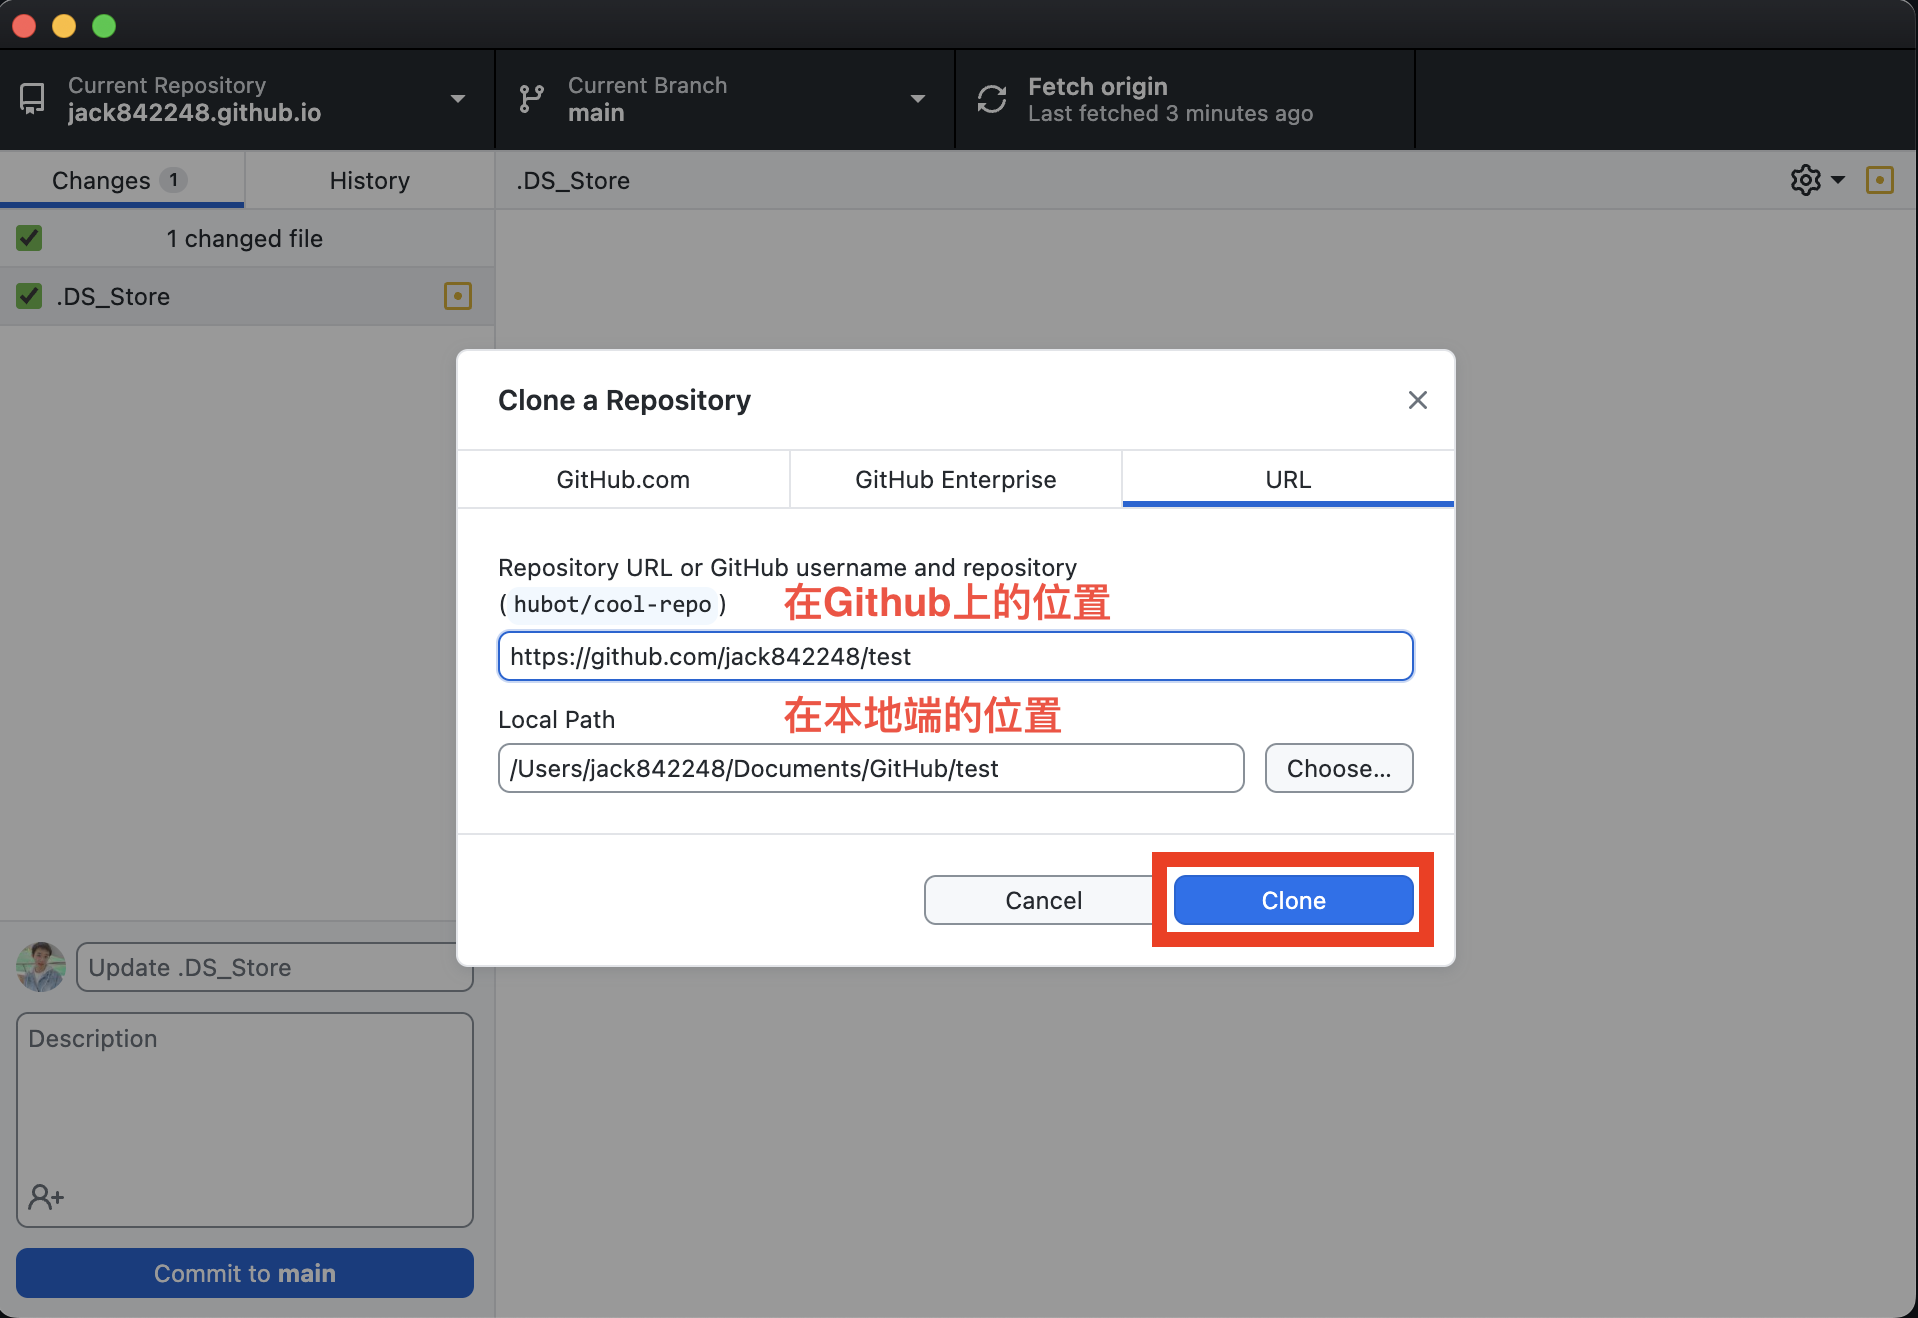Click the add co-authors icon
1918x1318 pixels.
click(45, 1197)
